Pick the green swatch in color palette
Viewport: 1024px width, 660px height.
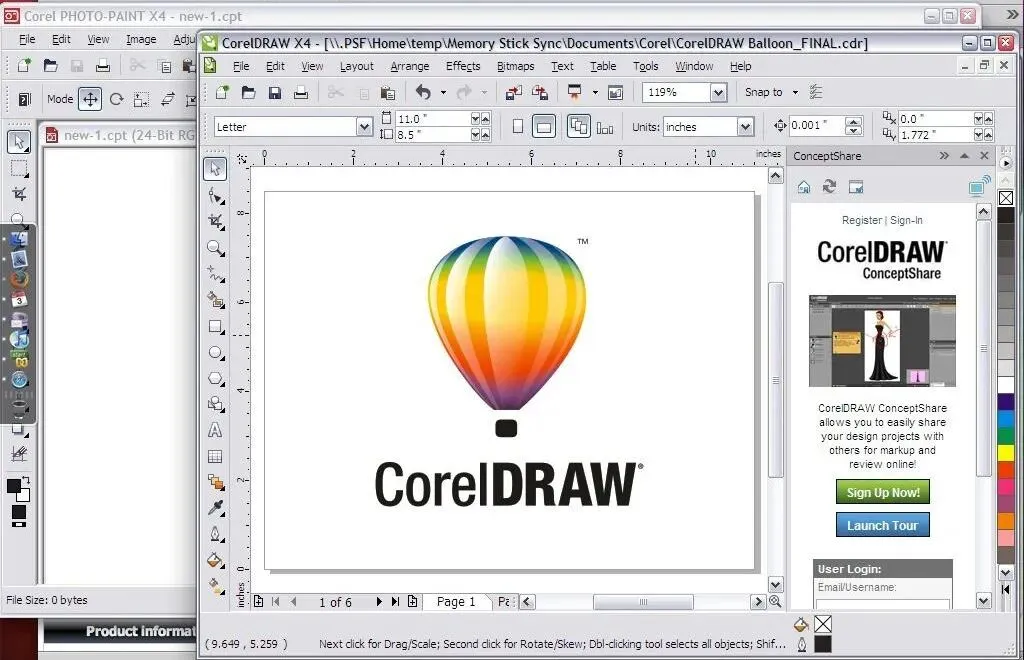pyautogui.click(x=1006, y=435)
